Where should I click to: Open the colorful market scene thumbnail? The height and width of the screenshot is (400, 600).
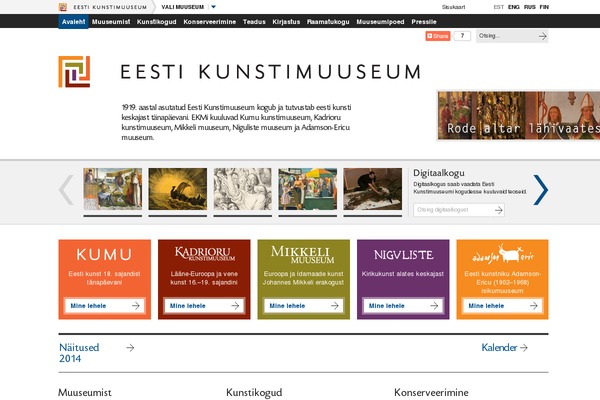pyautogui.click(x=308, y=189)
